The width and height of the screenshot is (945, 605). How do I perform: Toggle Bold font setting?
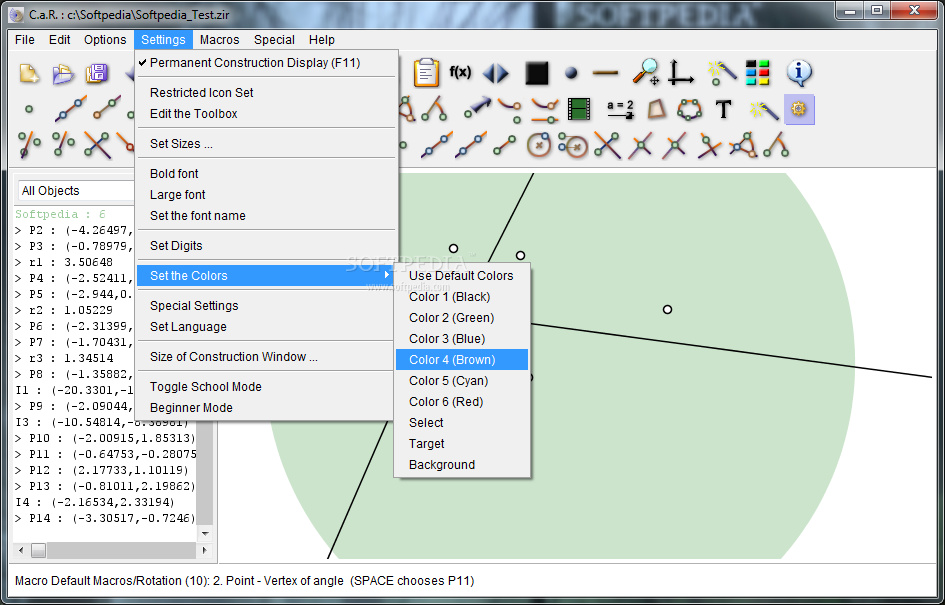point(266,174)
